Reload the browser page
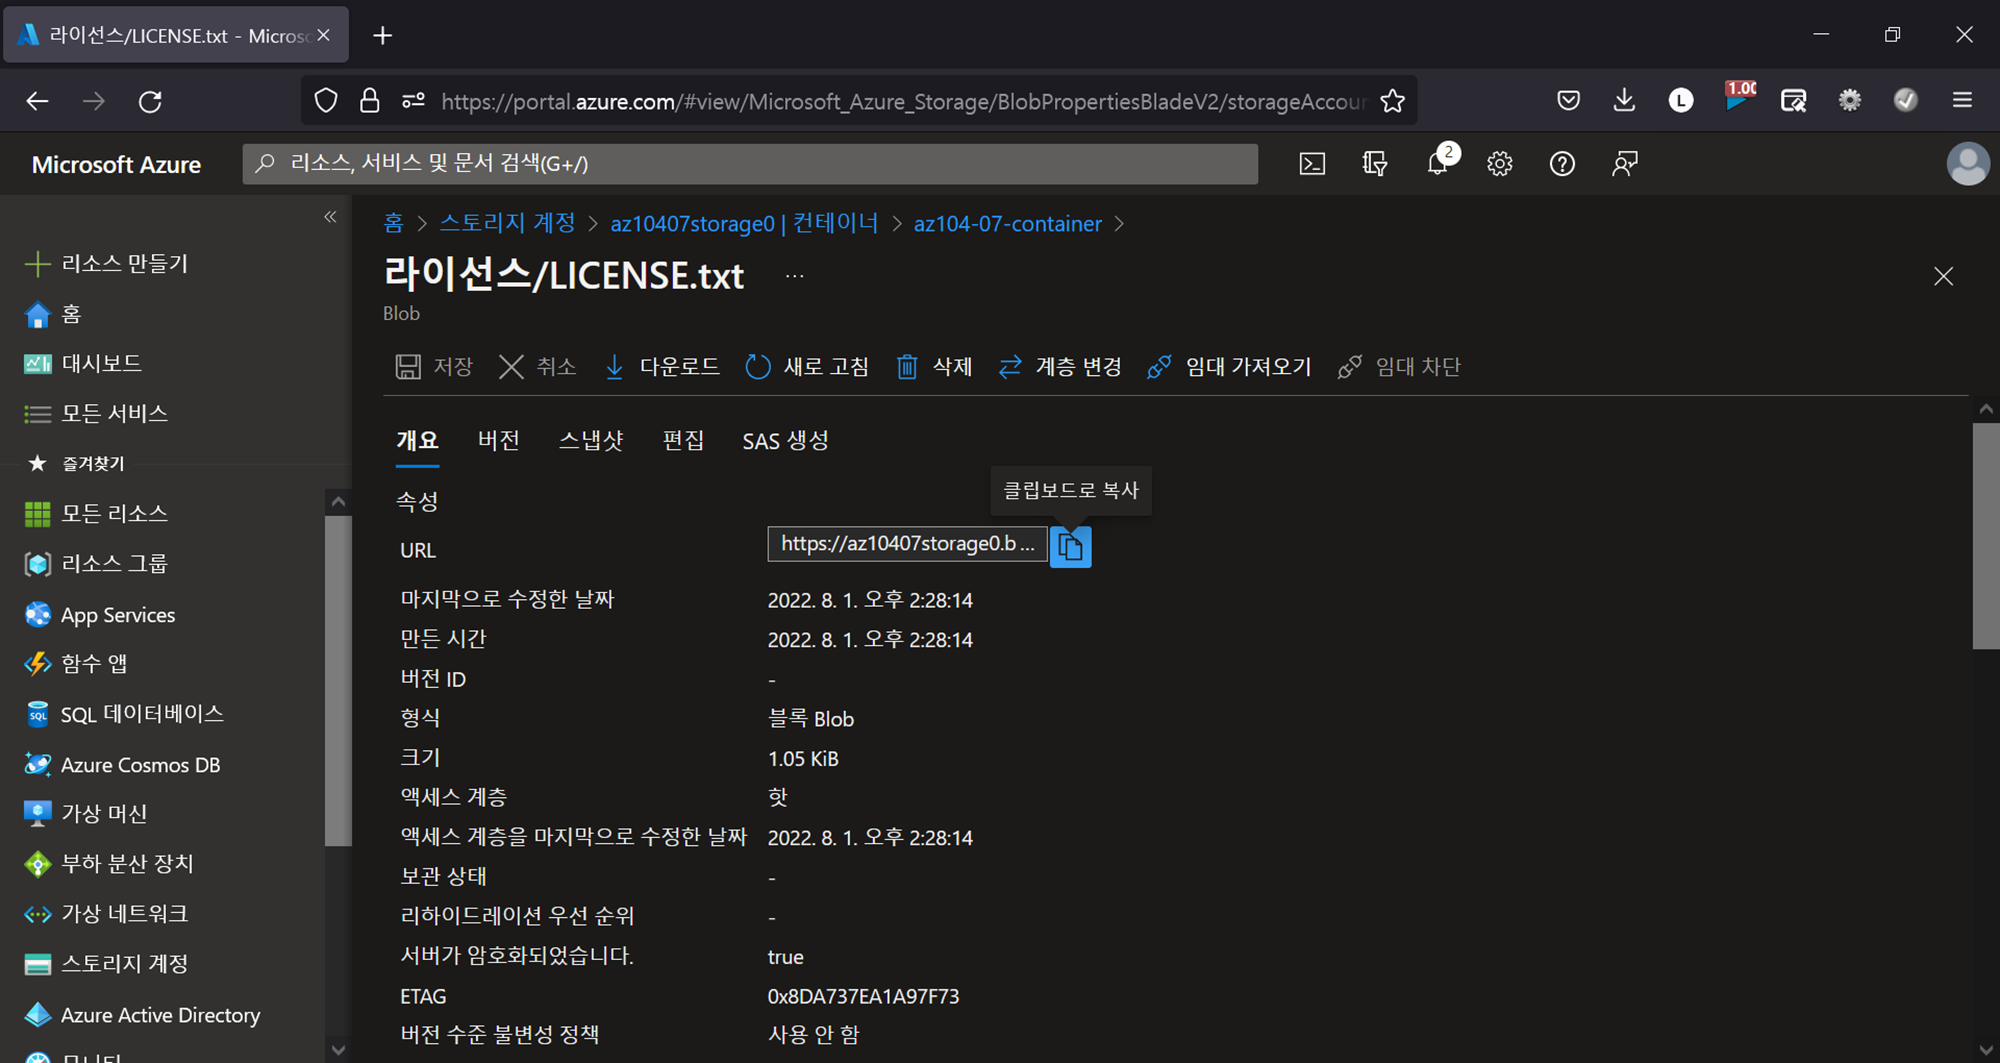2000x1063 pixels. point(150,101)
